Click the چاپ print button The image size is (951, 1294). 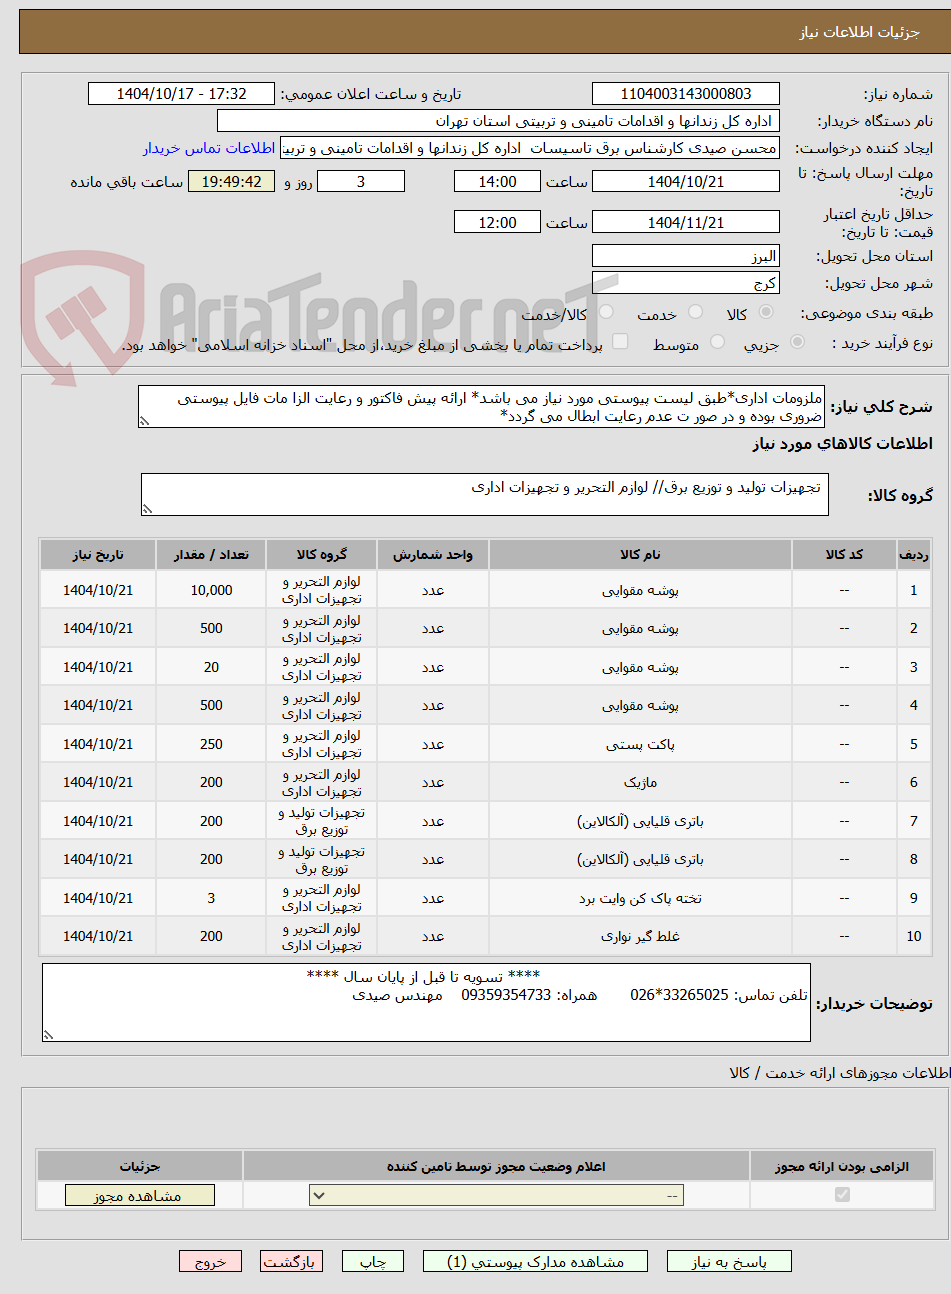pyautogui.click(x=373, y=1262)
